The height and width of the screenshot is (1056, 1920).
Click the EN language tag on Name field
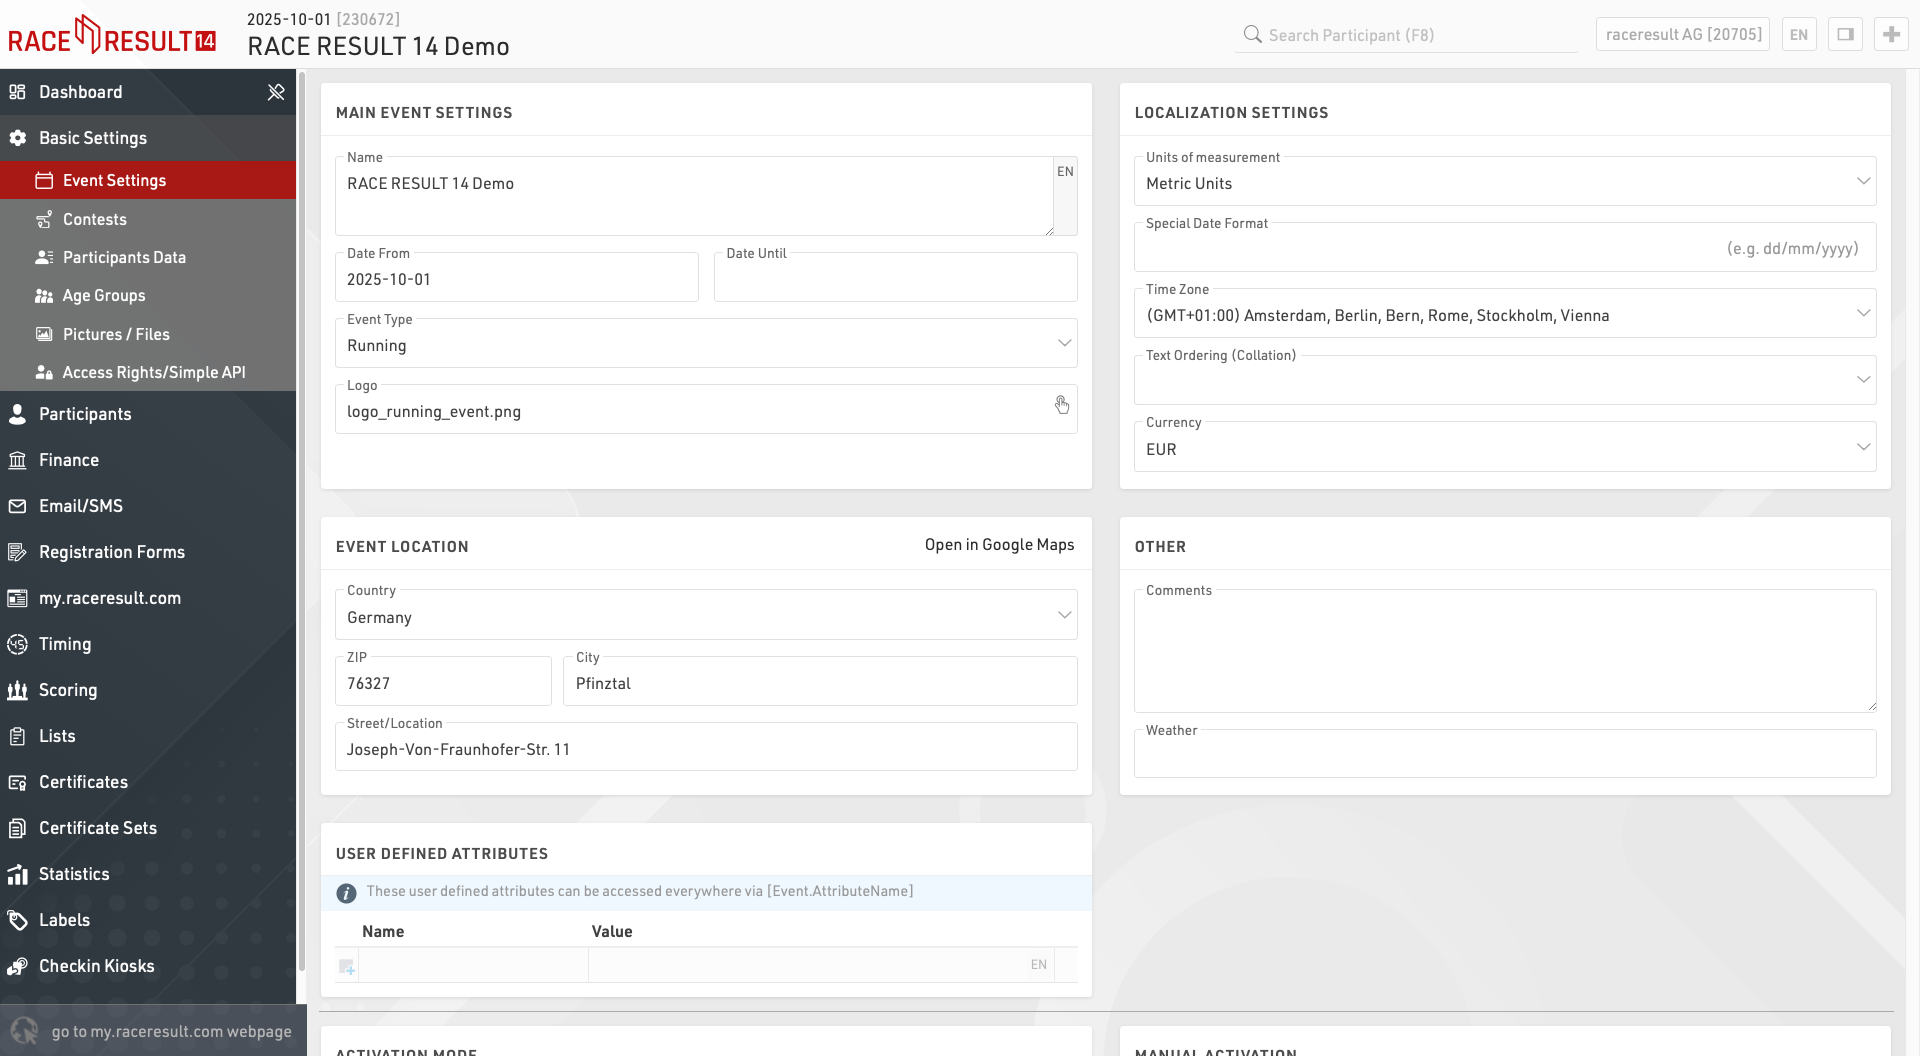pos(1065,172)
